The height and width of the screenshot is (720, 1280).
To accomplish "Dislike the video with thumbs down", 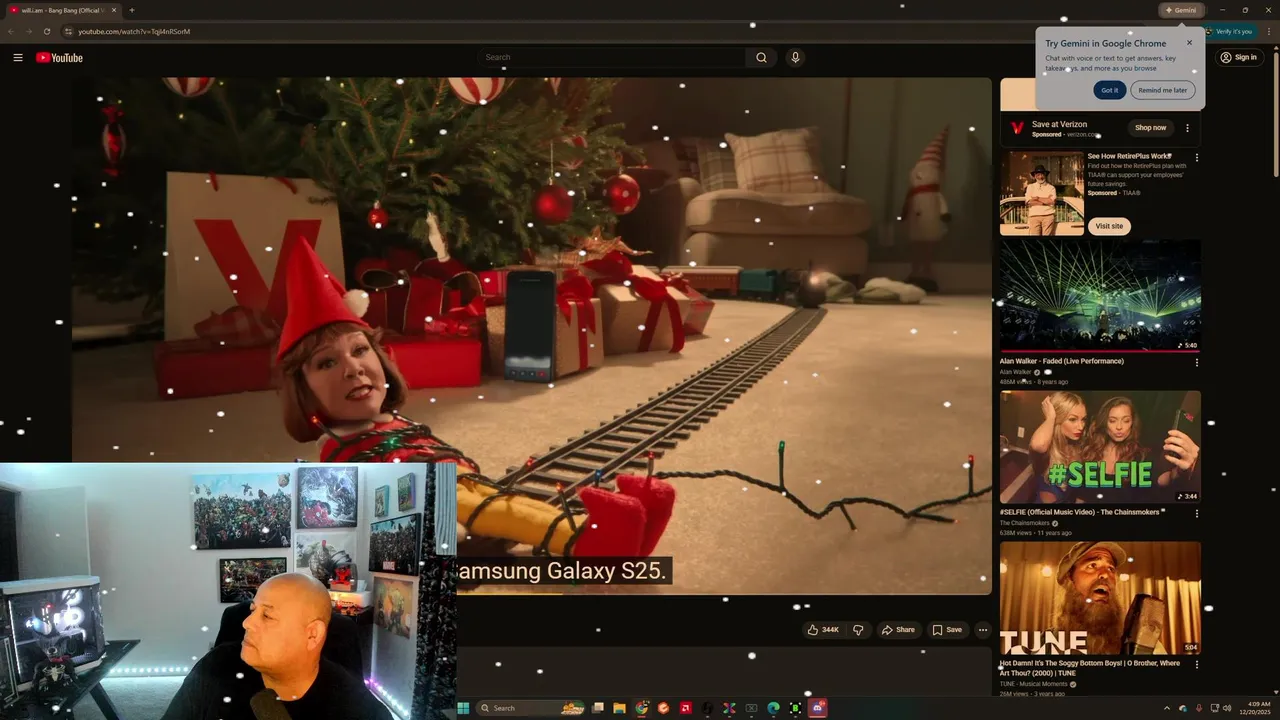I will point(858,630).
